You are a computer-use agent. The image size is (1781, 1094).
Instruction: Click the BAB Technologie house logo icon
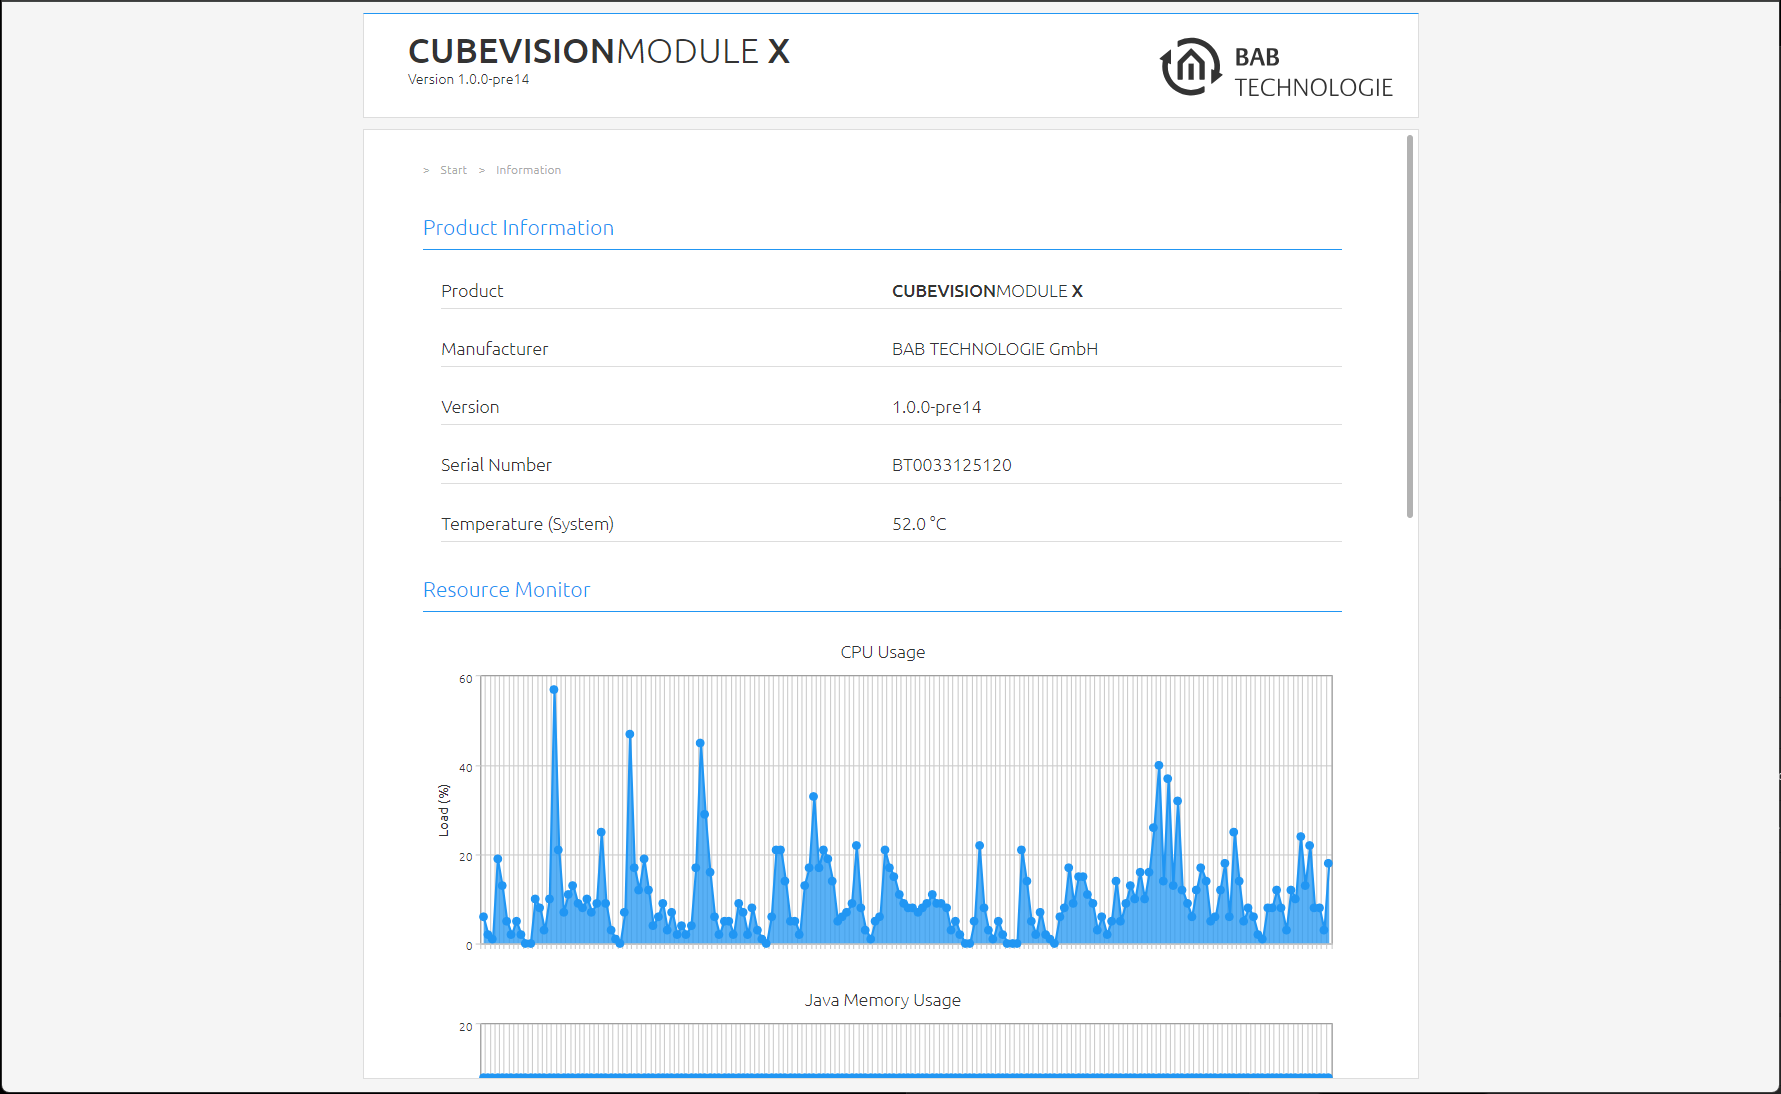pyautogui.click(x=1190, y=67)
